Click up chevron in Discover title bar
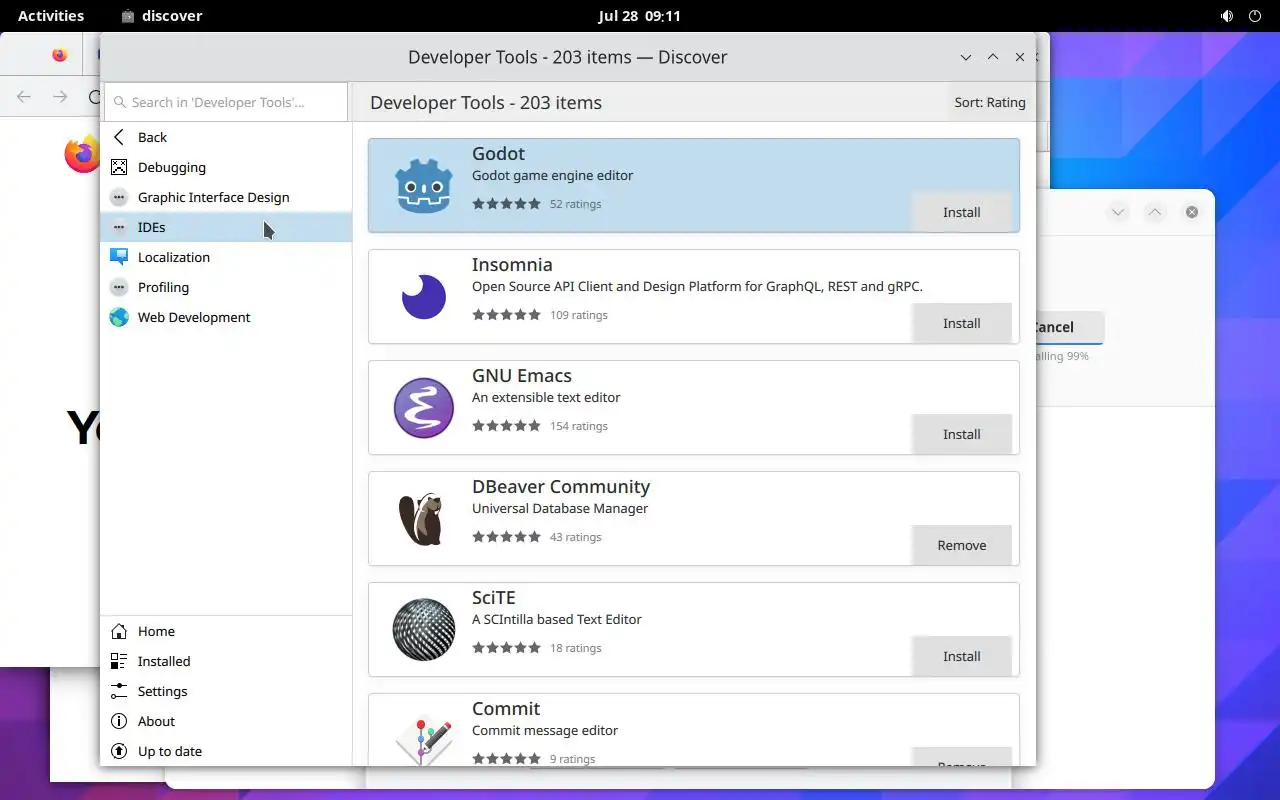1280x800 pixels. click(993, 57)
